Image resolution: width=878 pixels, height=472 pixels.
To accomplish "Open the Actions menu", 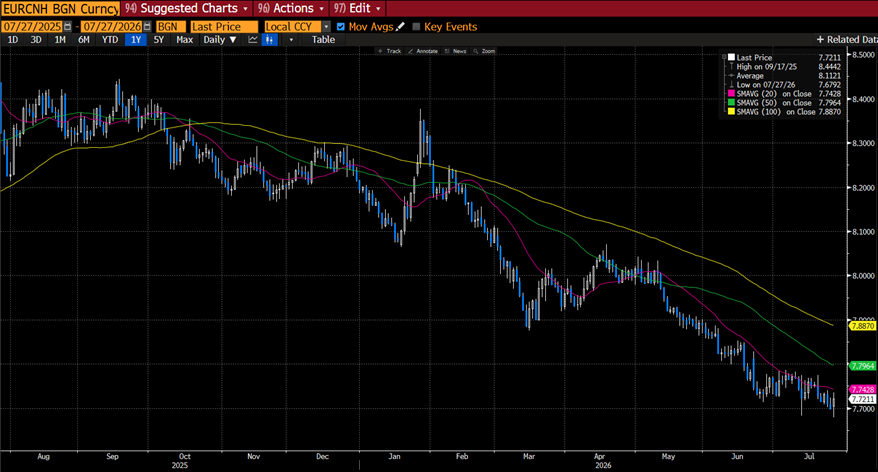I will 291,8.
